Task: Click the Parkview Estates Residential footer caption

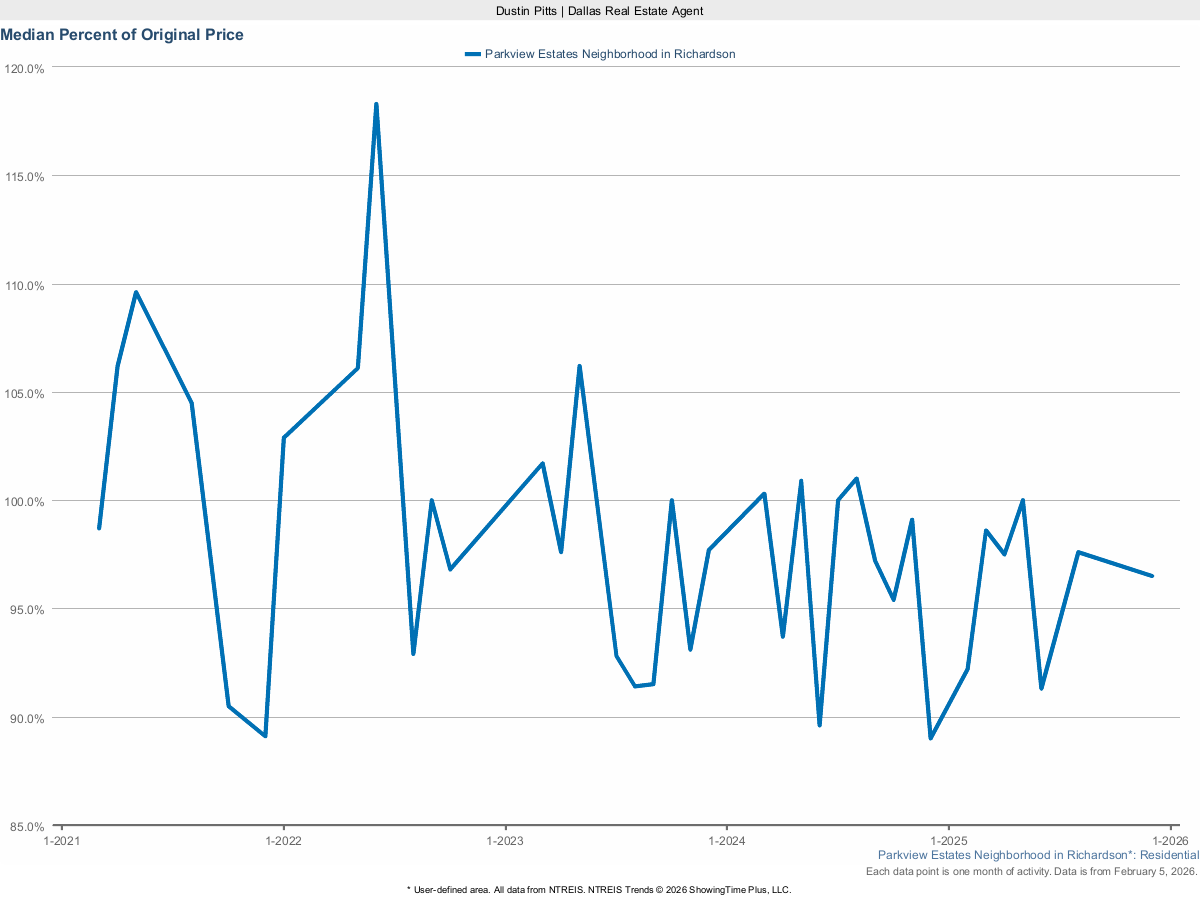Action: tap(1037, 856)
